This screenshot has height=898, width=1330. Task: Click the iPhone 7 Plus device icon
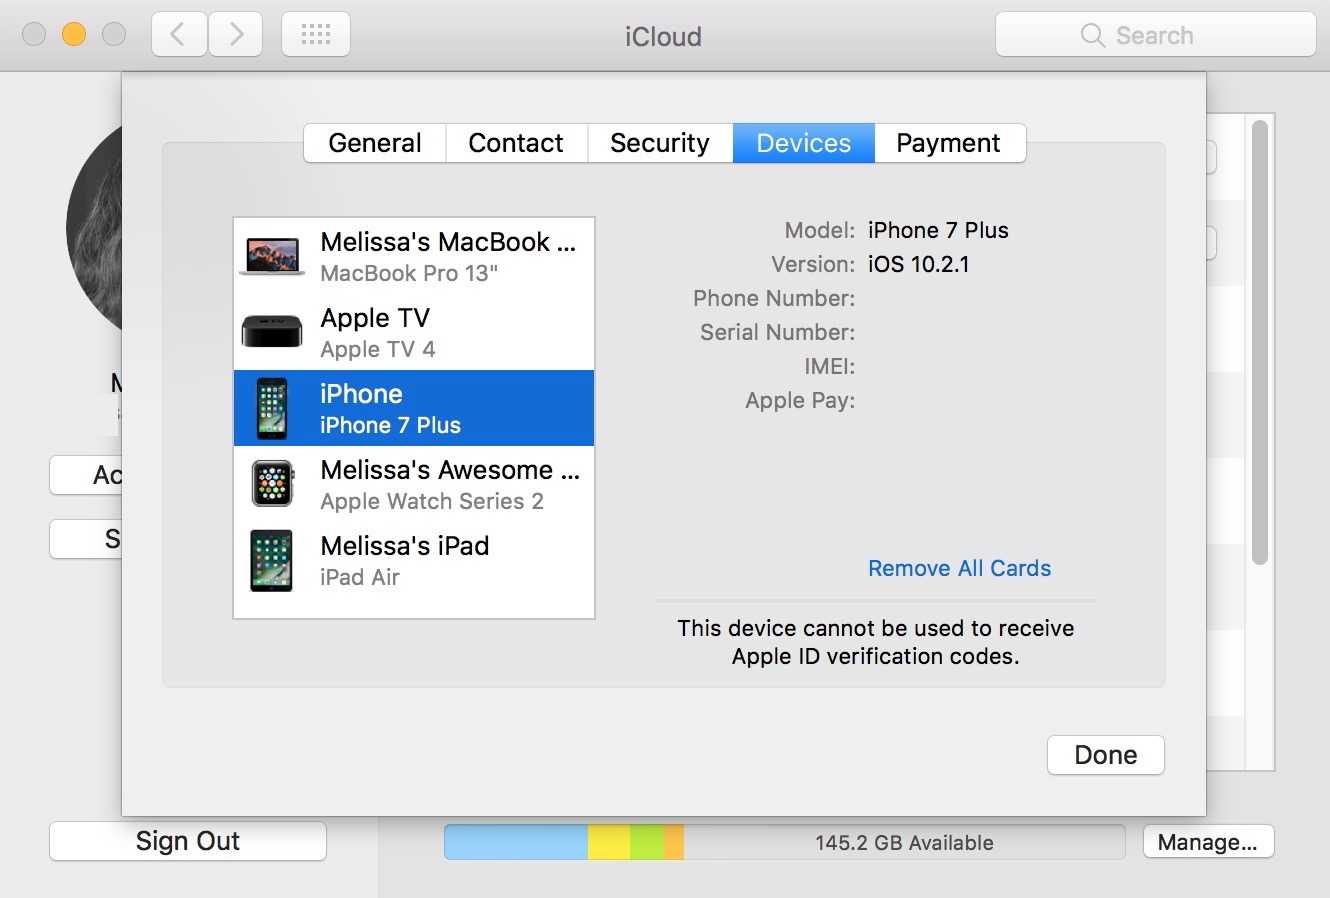pyautogui.click(x=271, y=408)
